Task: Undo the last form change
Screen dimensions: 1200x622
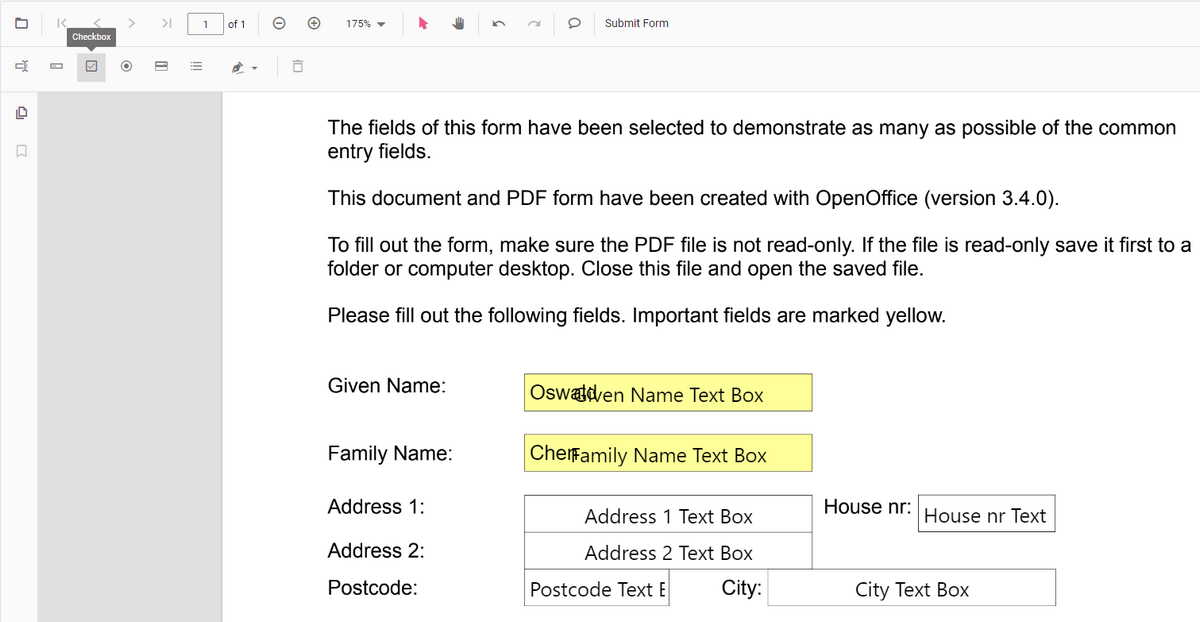Action: [497, 22]
